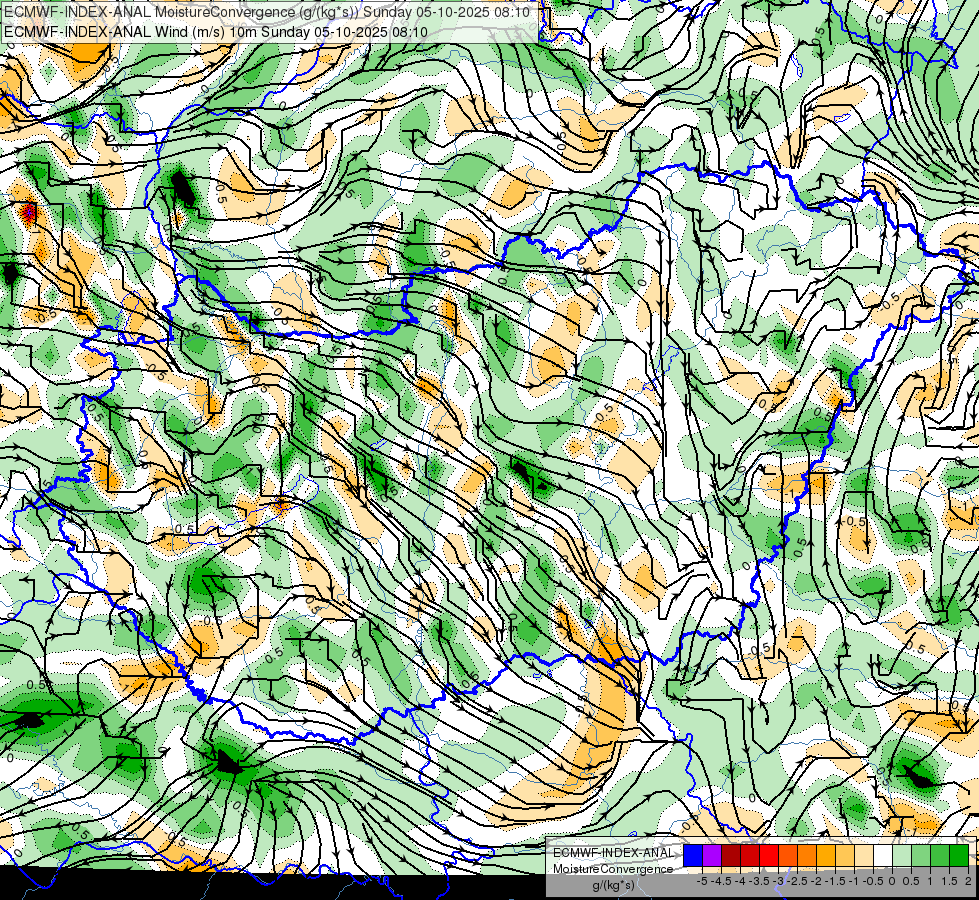Image resolution: width=979 pixels, height=900 pixels.
Task: Click the legend tick label 1.5
Action: (x=949, y=881)
